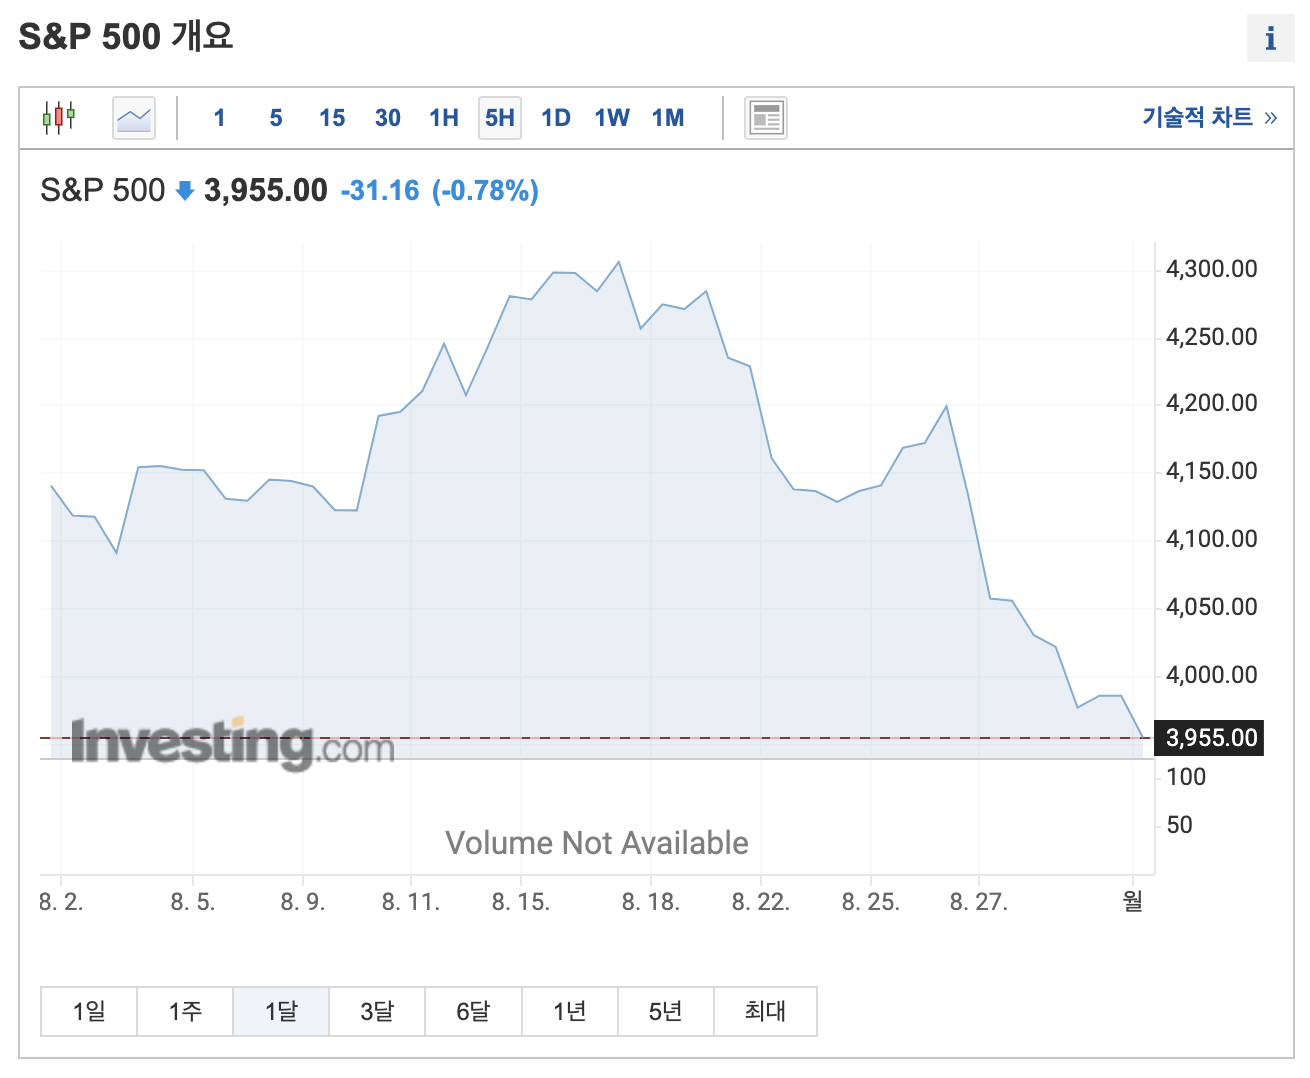
Task: Click the 8. 27. date label
Action: click(x=979, y=902)
